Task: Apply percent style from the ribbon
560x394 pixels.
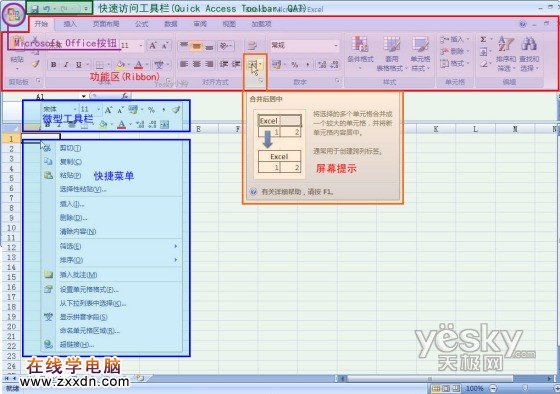Action: click(x=295, y=65)
